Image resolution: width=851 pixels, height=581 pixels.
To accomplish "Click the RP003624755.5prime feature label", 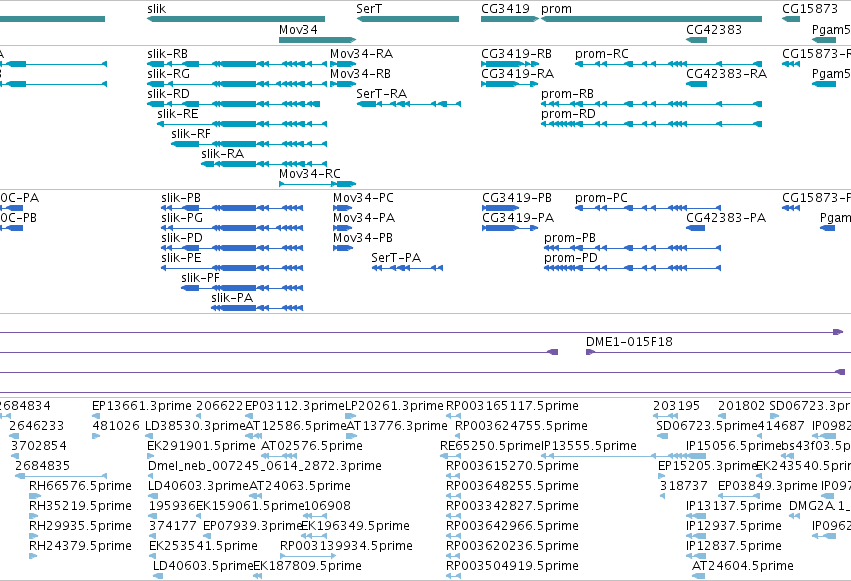I will tap(522, 426).
